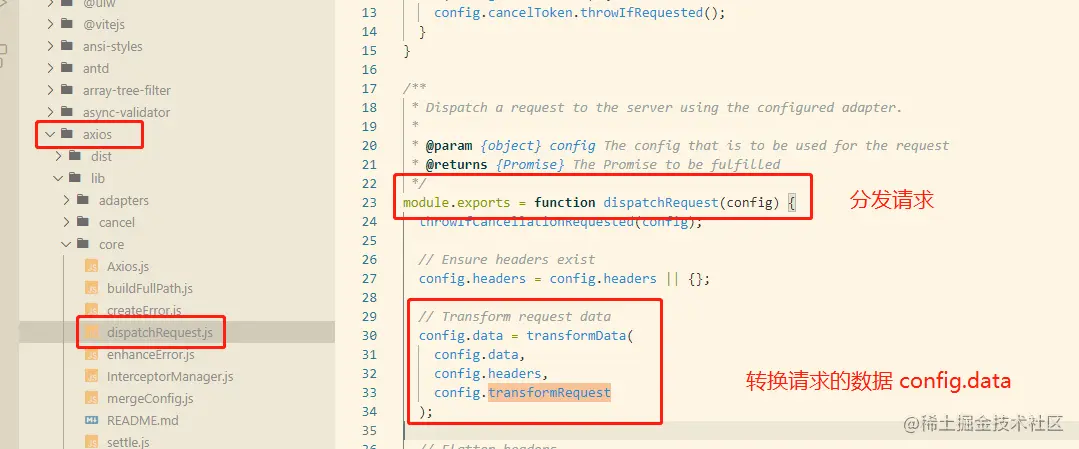Open mergeConfig.js file
Image resolution: width=1079 pixels, height=449 pixels.
[150, 399]
